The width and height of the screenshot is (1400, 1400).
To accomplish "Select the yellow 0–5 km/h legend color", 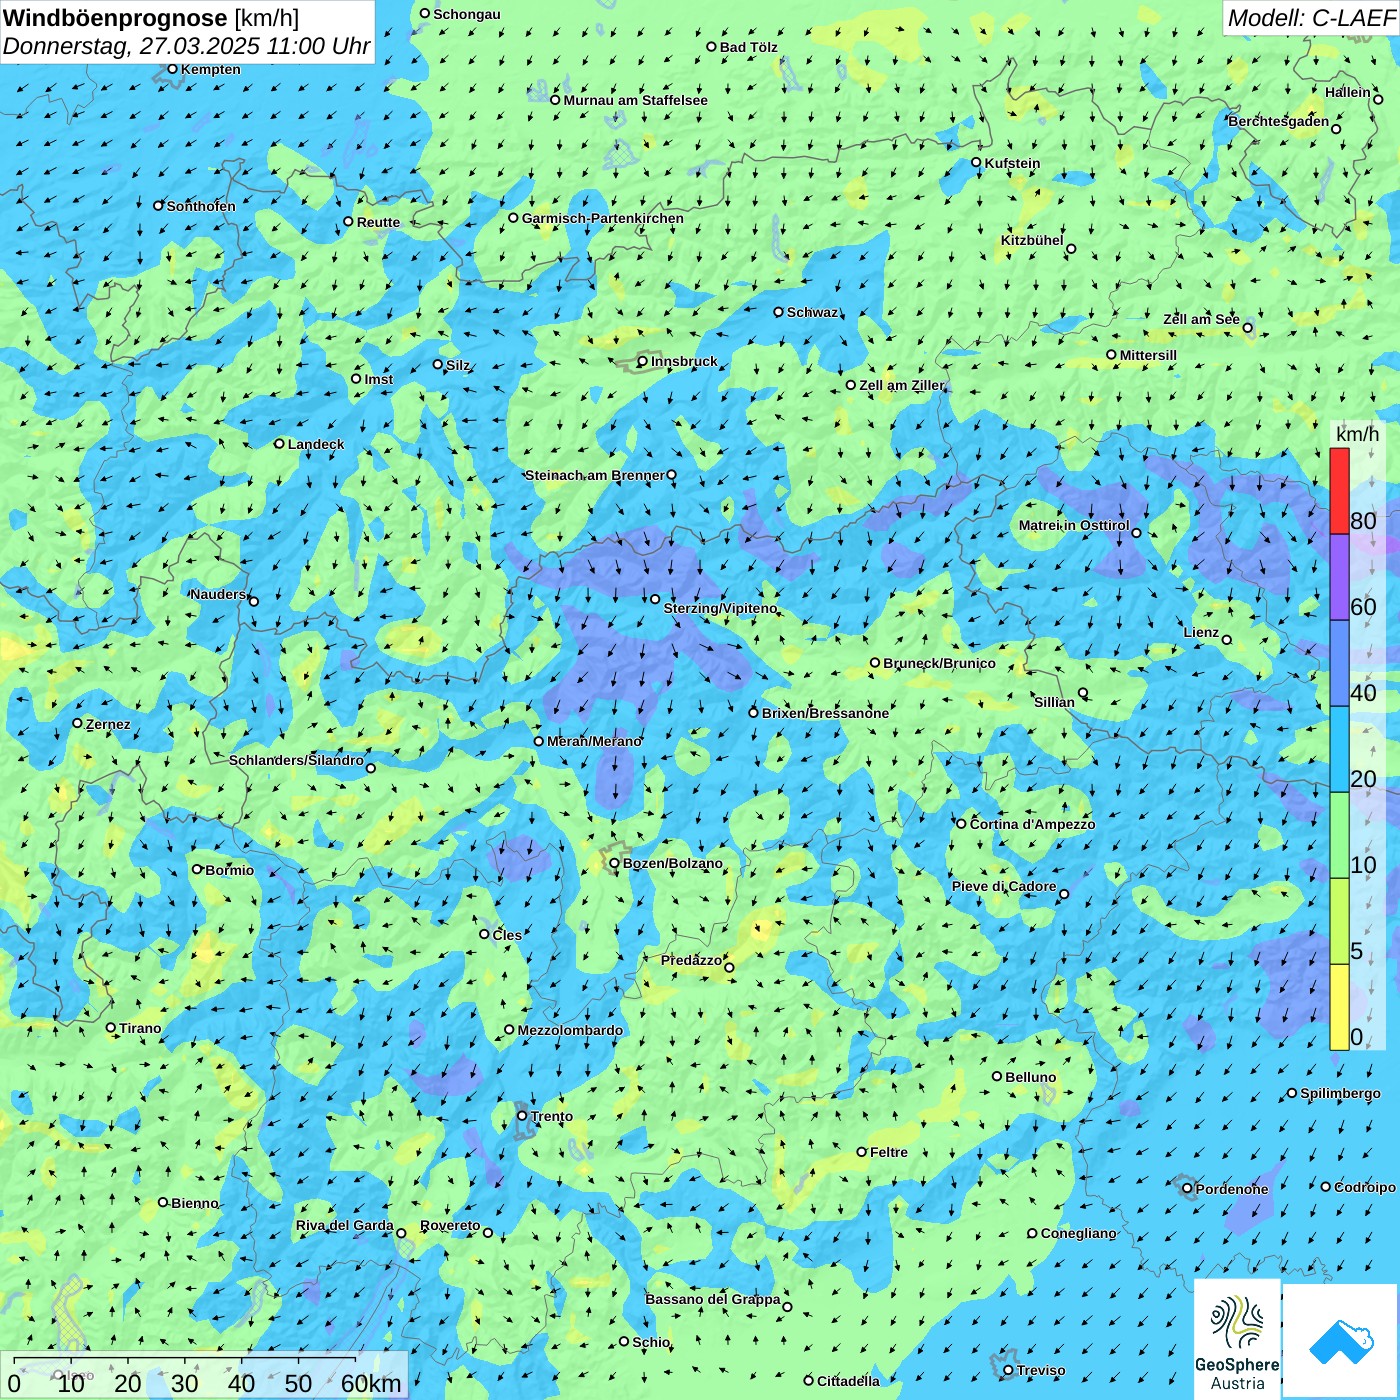I will tap(1339, 1007).
